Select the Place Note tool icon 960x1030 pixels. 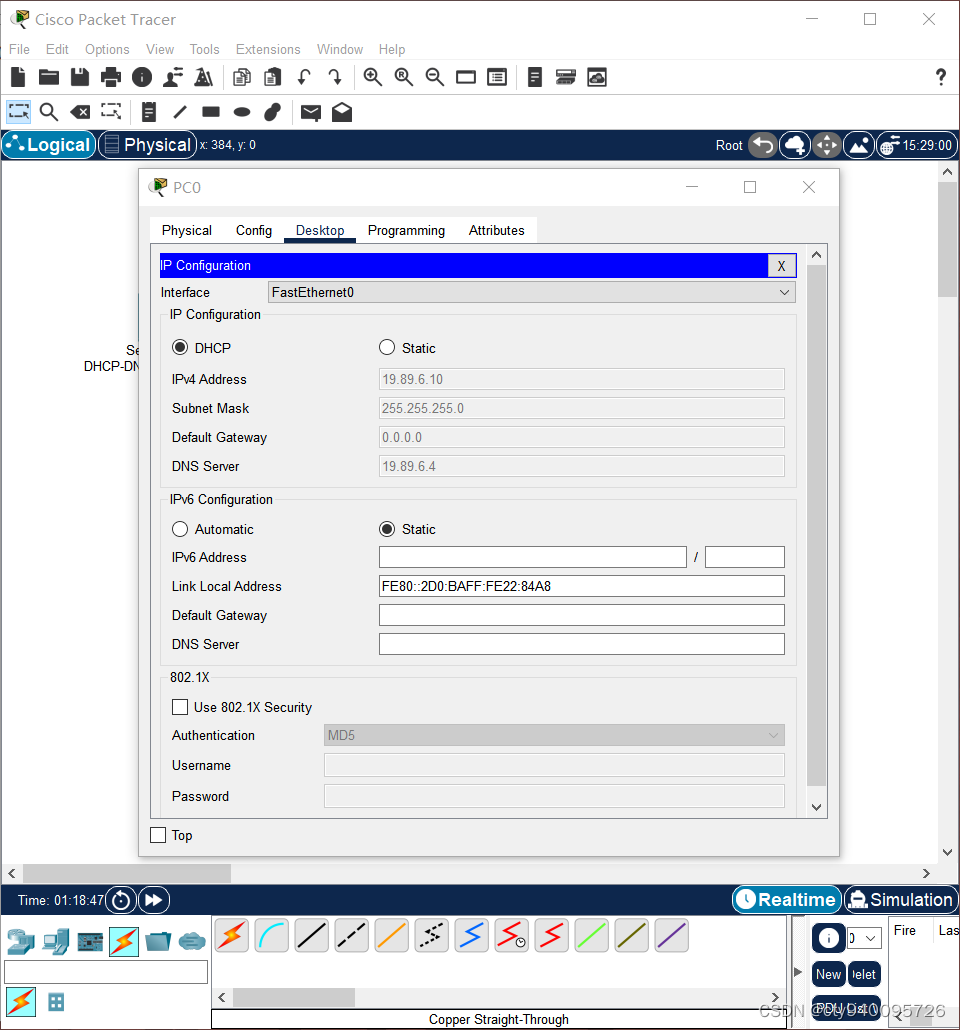149,112
